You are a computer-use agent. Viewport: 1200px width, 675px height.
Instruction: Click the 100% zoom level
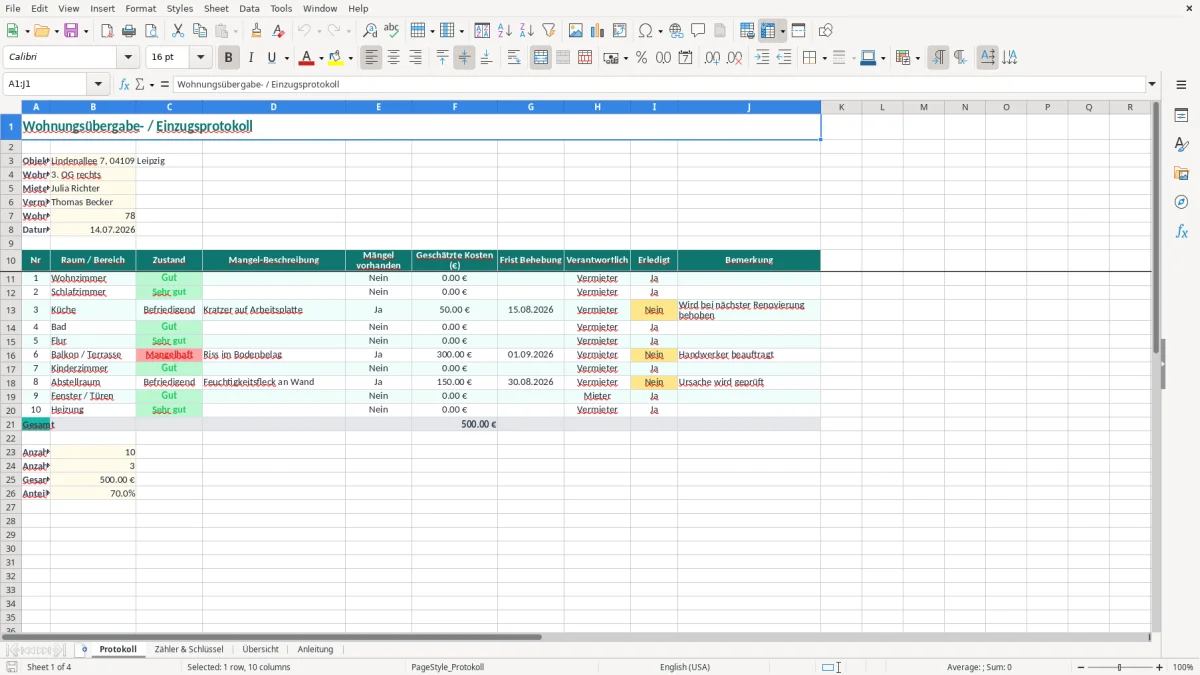tap(1183, 667)
